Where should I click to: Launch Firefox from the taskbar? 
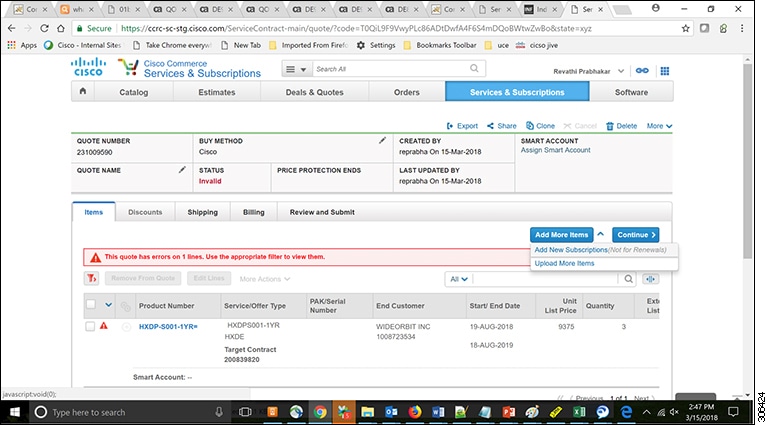[x=415, y=412]
